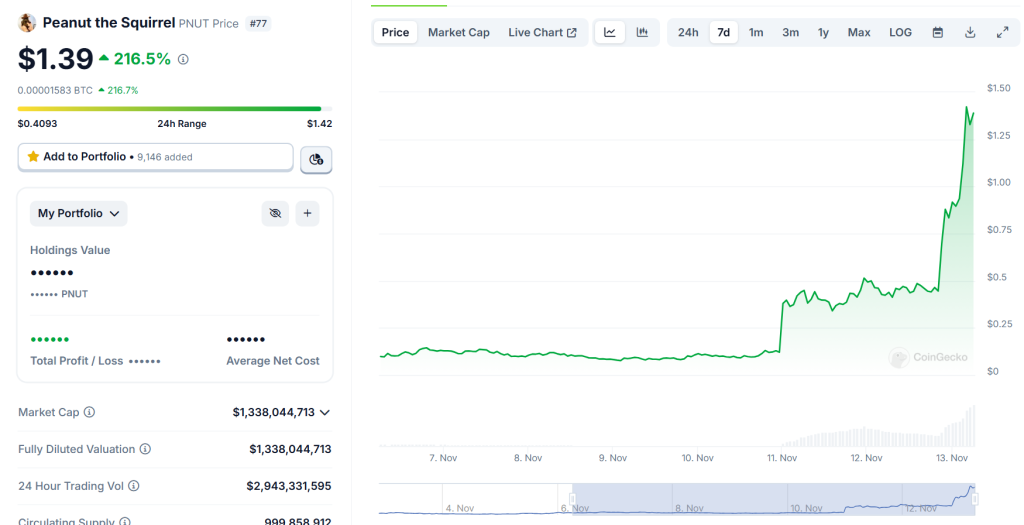Click the $1,338,044,713 Fully Diluted Valuation value
The height and width of the screenshot is (525, 1024).
point(290,449)
